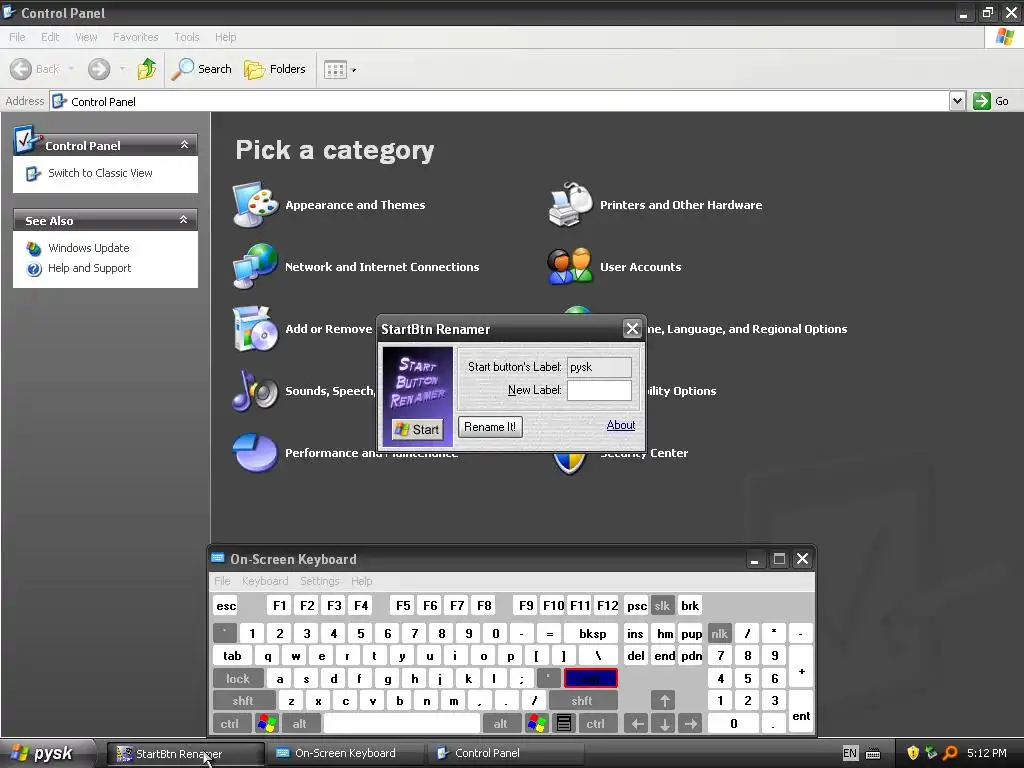Screen dimensions: 1024x768
Task: Click the left arrow key
Action: click(637, 724)
